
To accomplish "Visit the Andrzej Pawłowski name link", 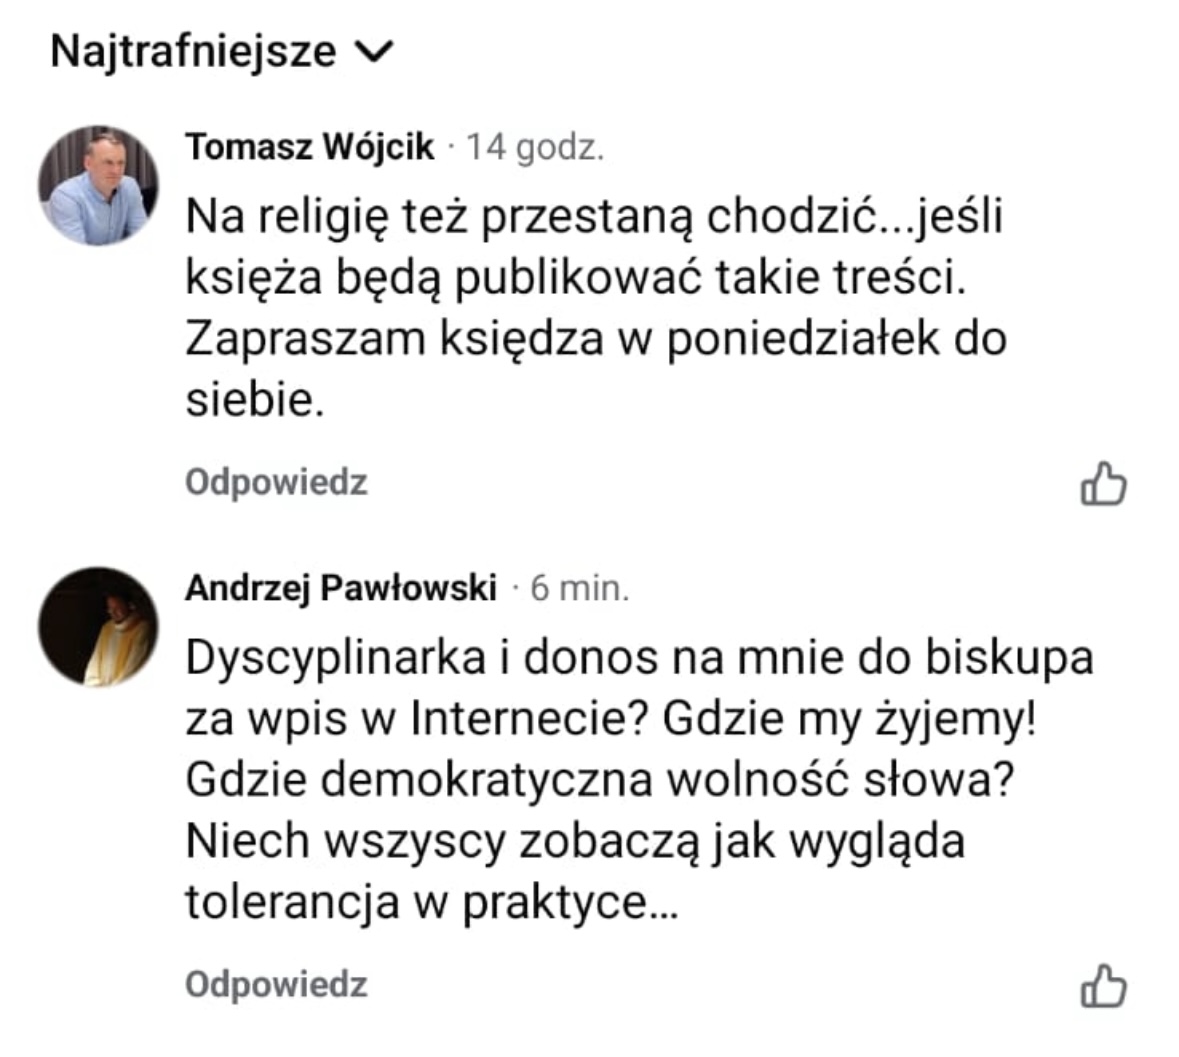I will 340,588.
